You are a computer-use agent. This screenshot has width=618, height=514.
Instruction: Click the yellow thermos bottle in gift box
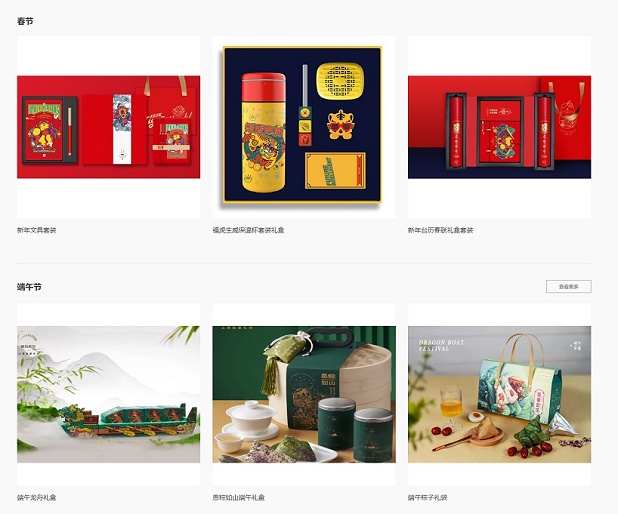[263, 132]
